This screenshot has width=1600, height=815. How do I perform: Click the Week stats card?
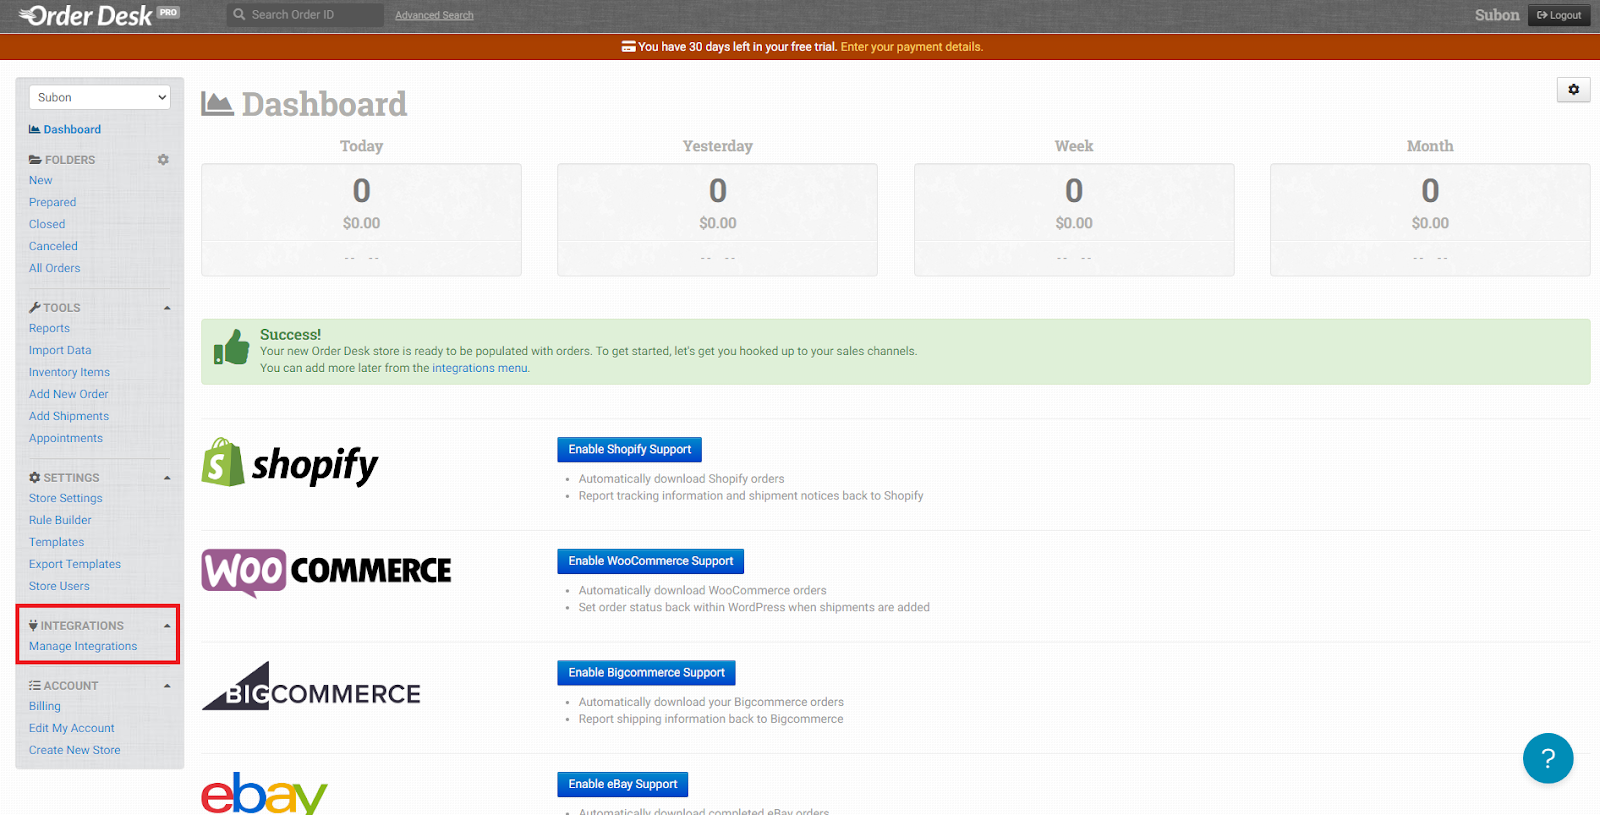pyautogui.click(x=1074, y=220)
